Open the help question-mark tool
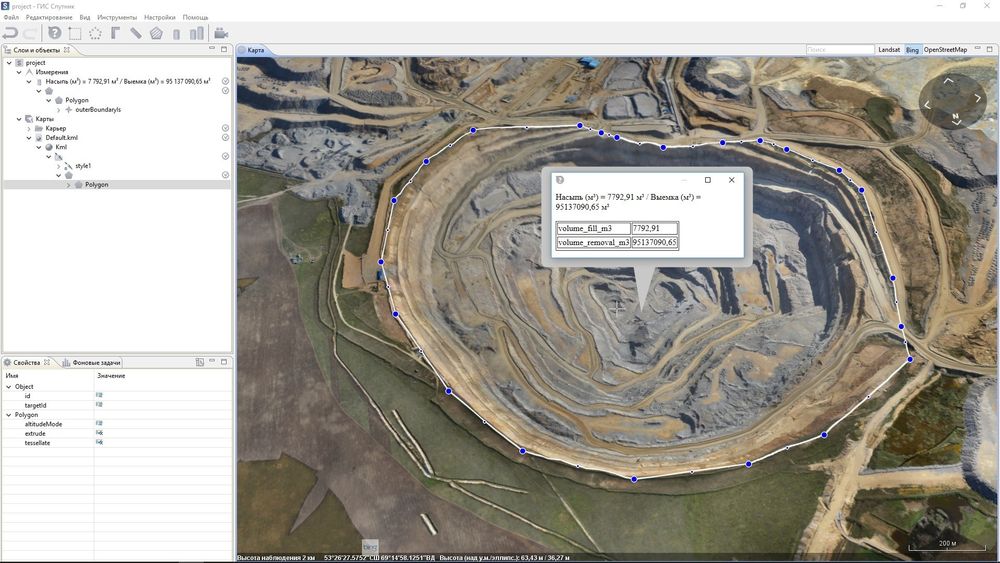Screen dimensions: 1000x563 [55, 33]
